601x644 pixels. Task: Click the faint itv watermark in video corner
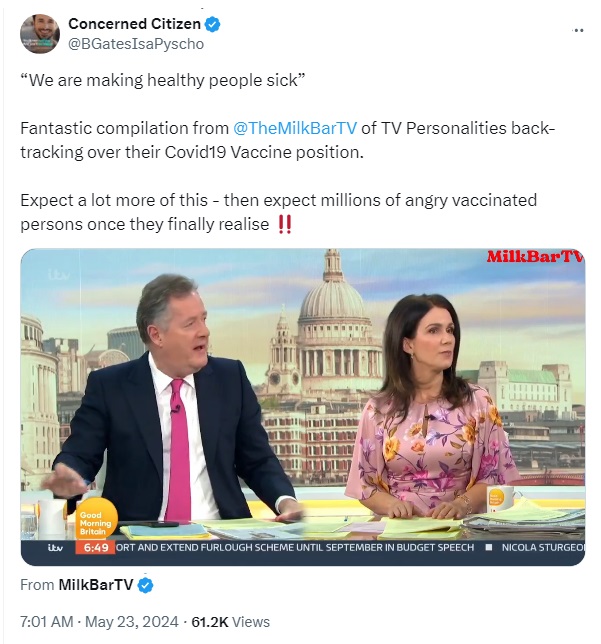tap(59, 275)
